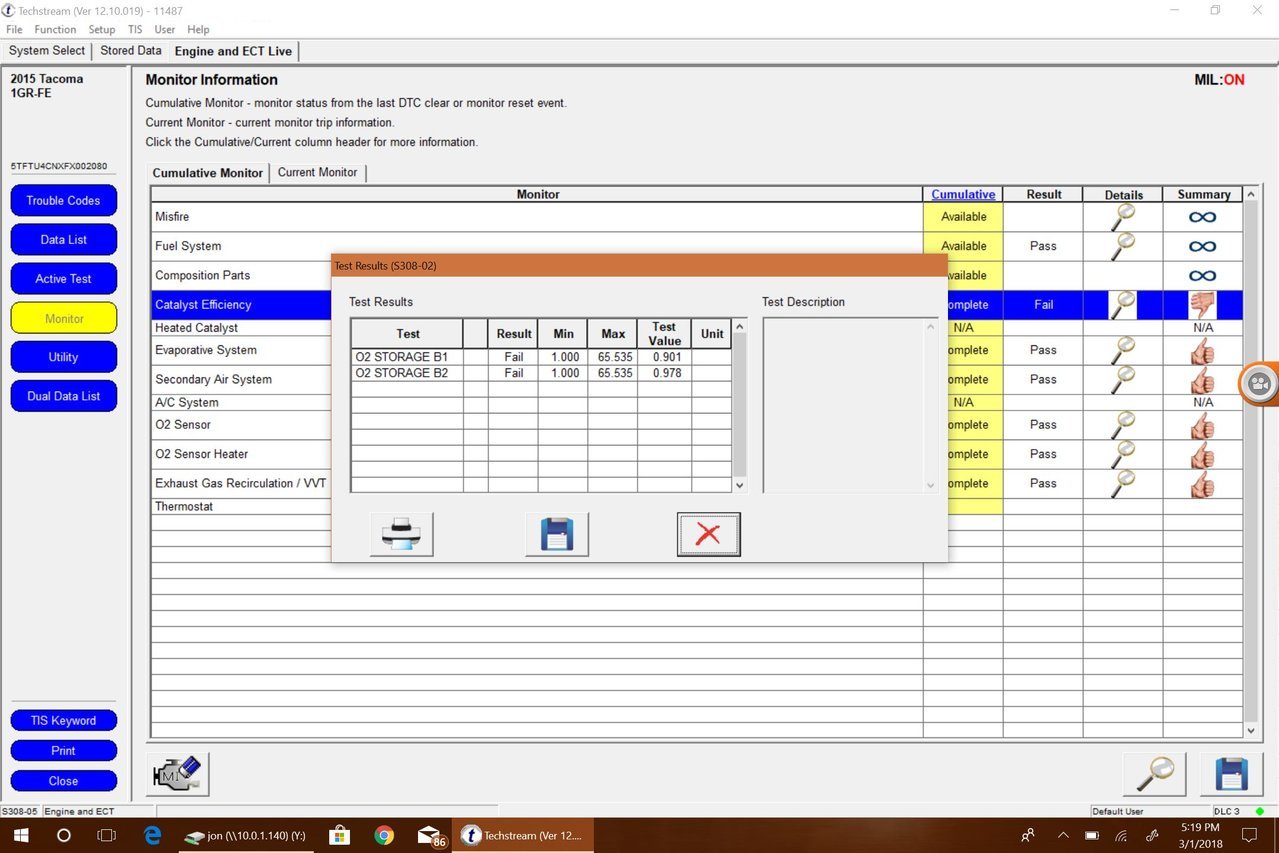Open Evaporative System details magnifier

point(1123,350)
